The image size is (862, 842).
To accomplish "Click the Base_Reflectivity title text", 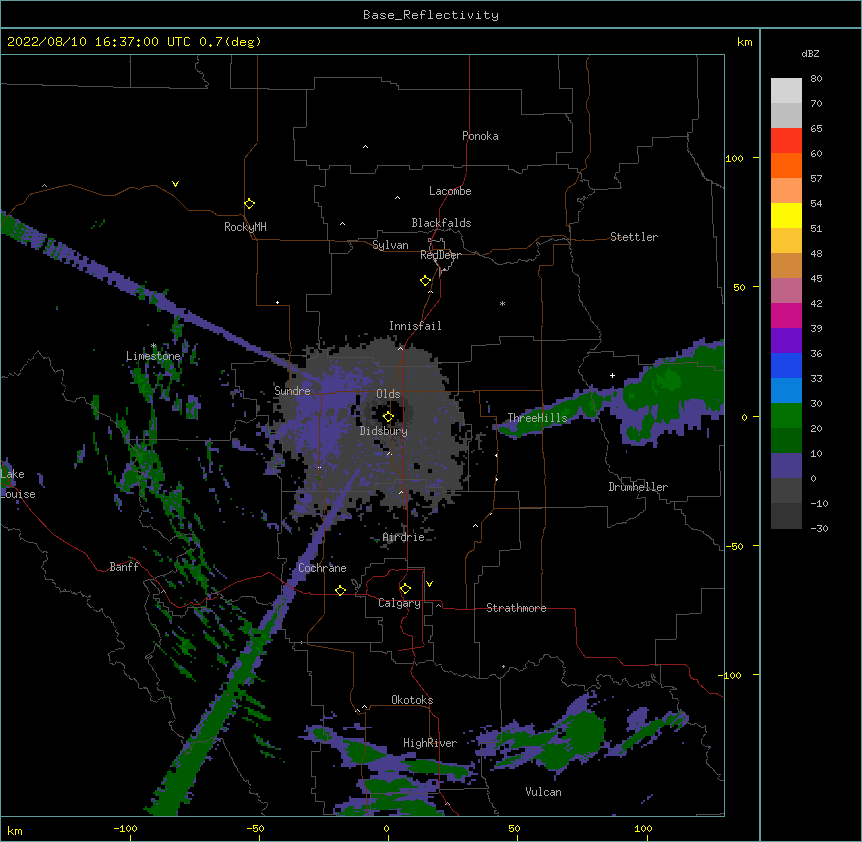I will [x=431, y=15].
